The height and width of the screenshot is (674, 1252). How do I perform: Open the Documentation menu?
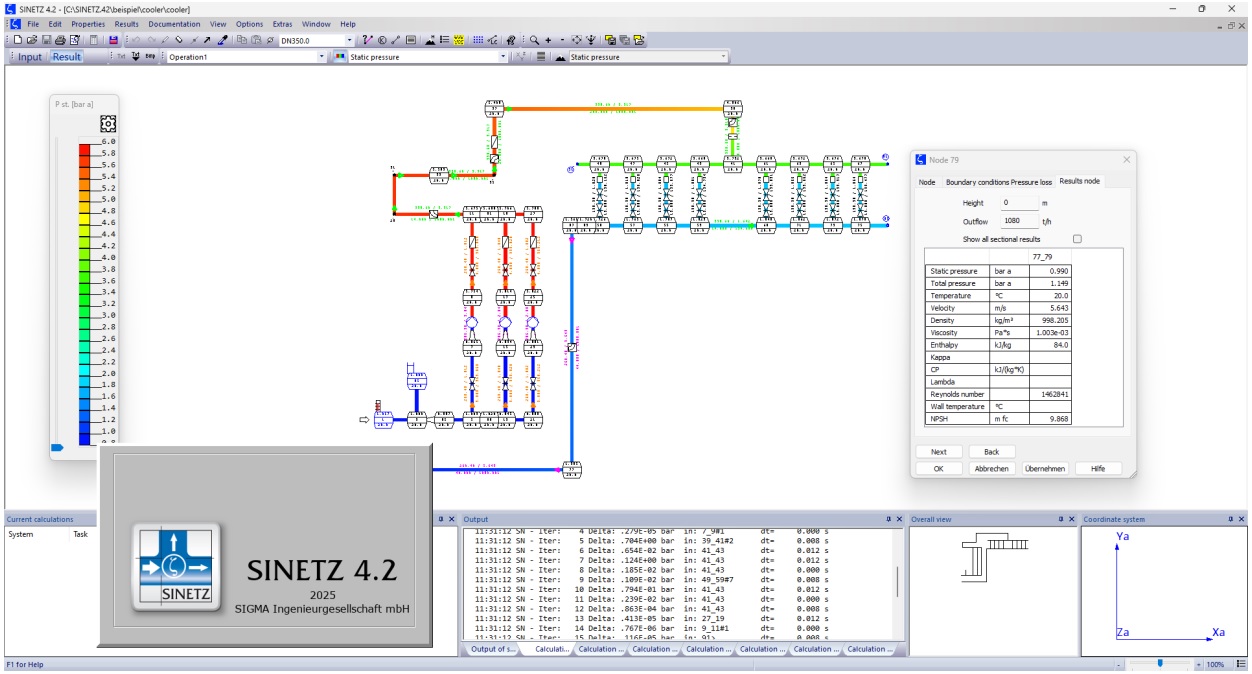176,23
